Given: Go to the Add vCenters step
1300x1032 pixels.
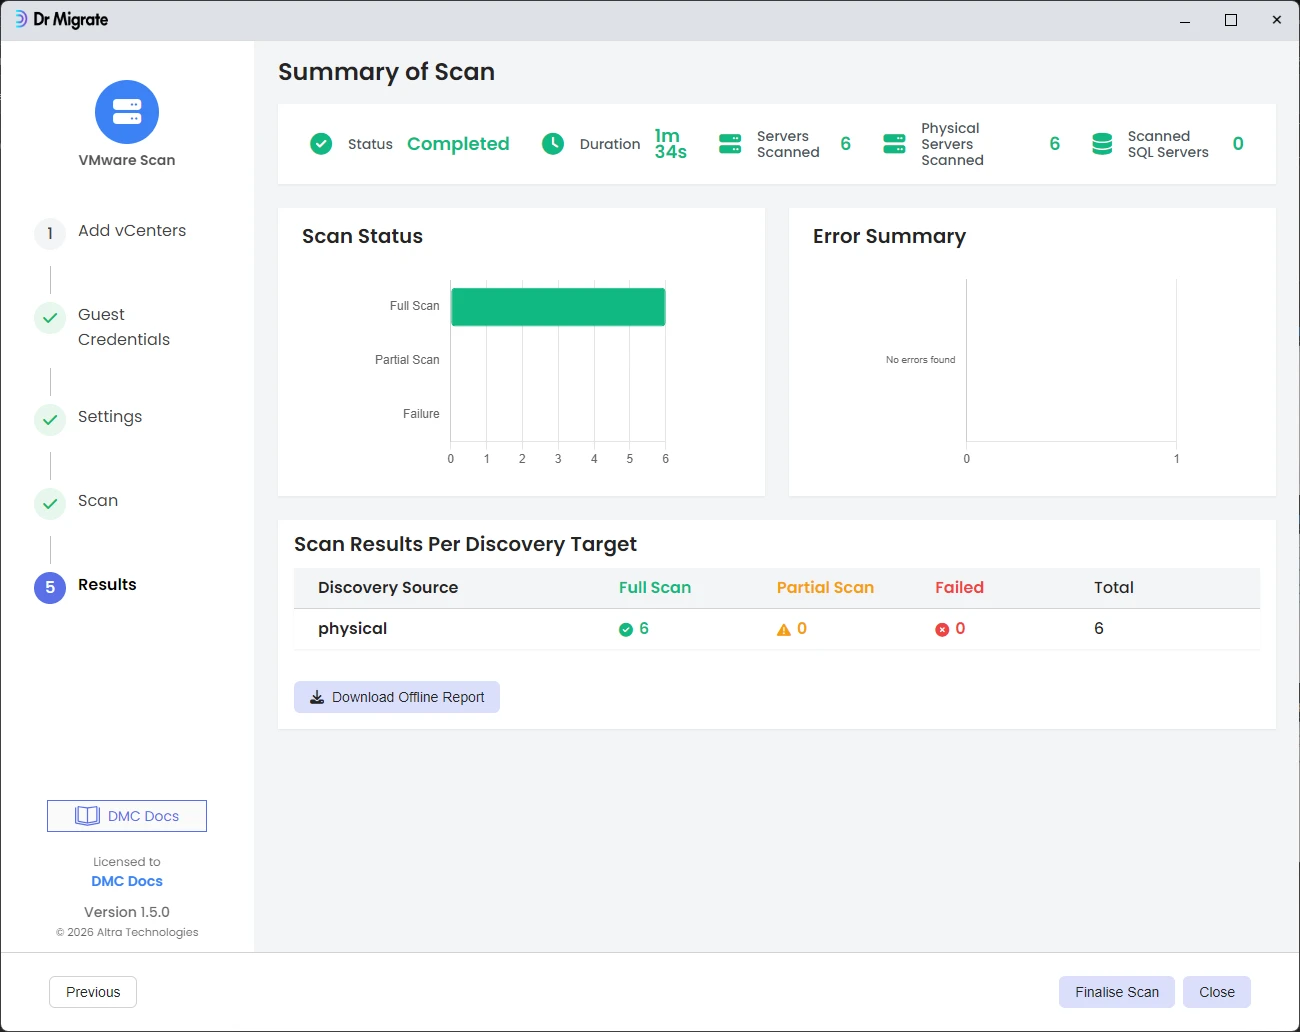Looking at the screenshot, I should click(132, 231).
